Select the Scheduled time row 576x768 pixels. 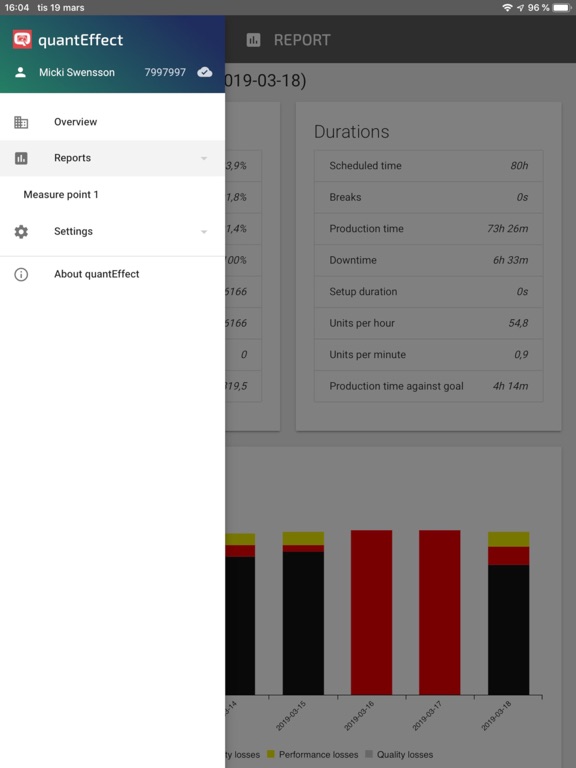(x=429, y=166)
